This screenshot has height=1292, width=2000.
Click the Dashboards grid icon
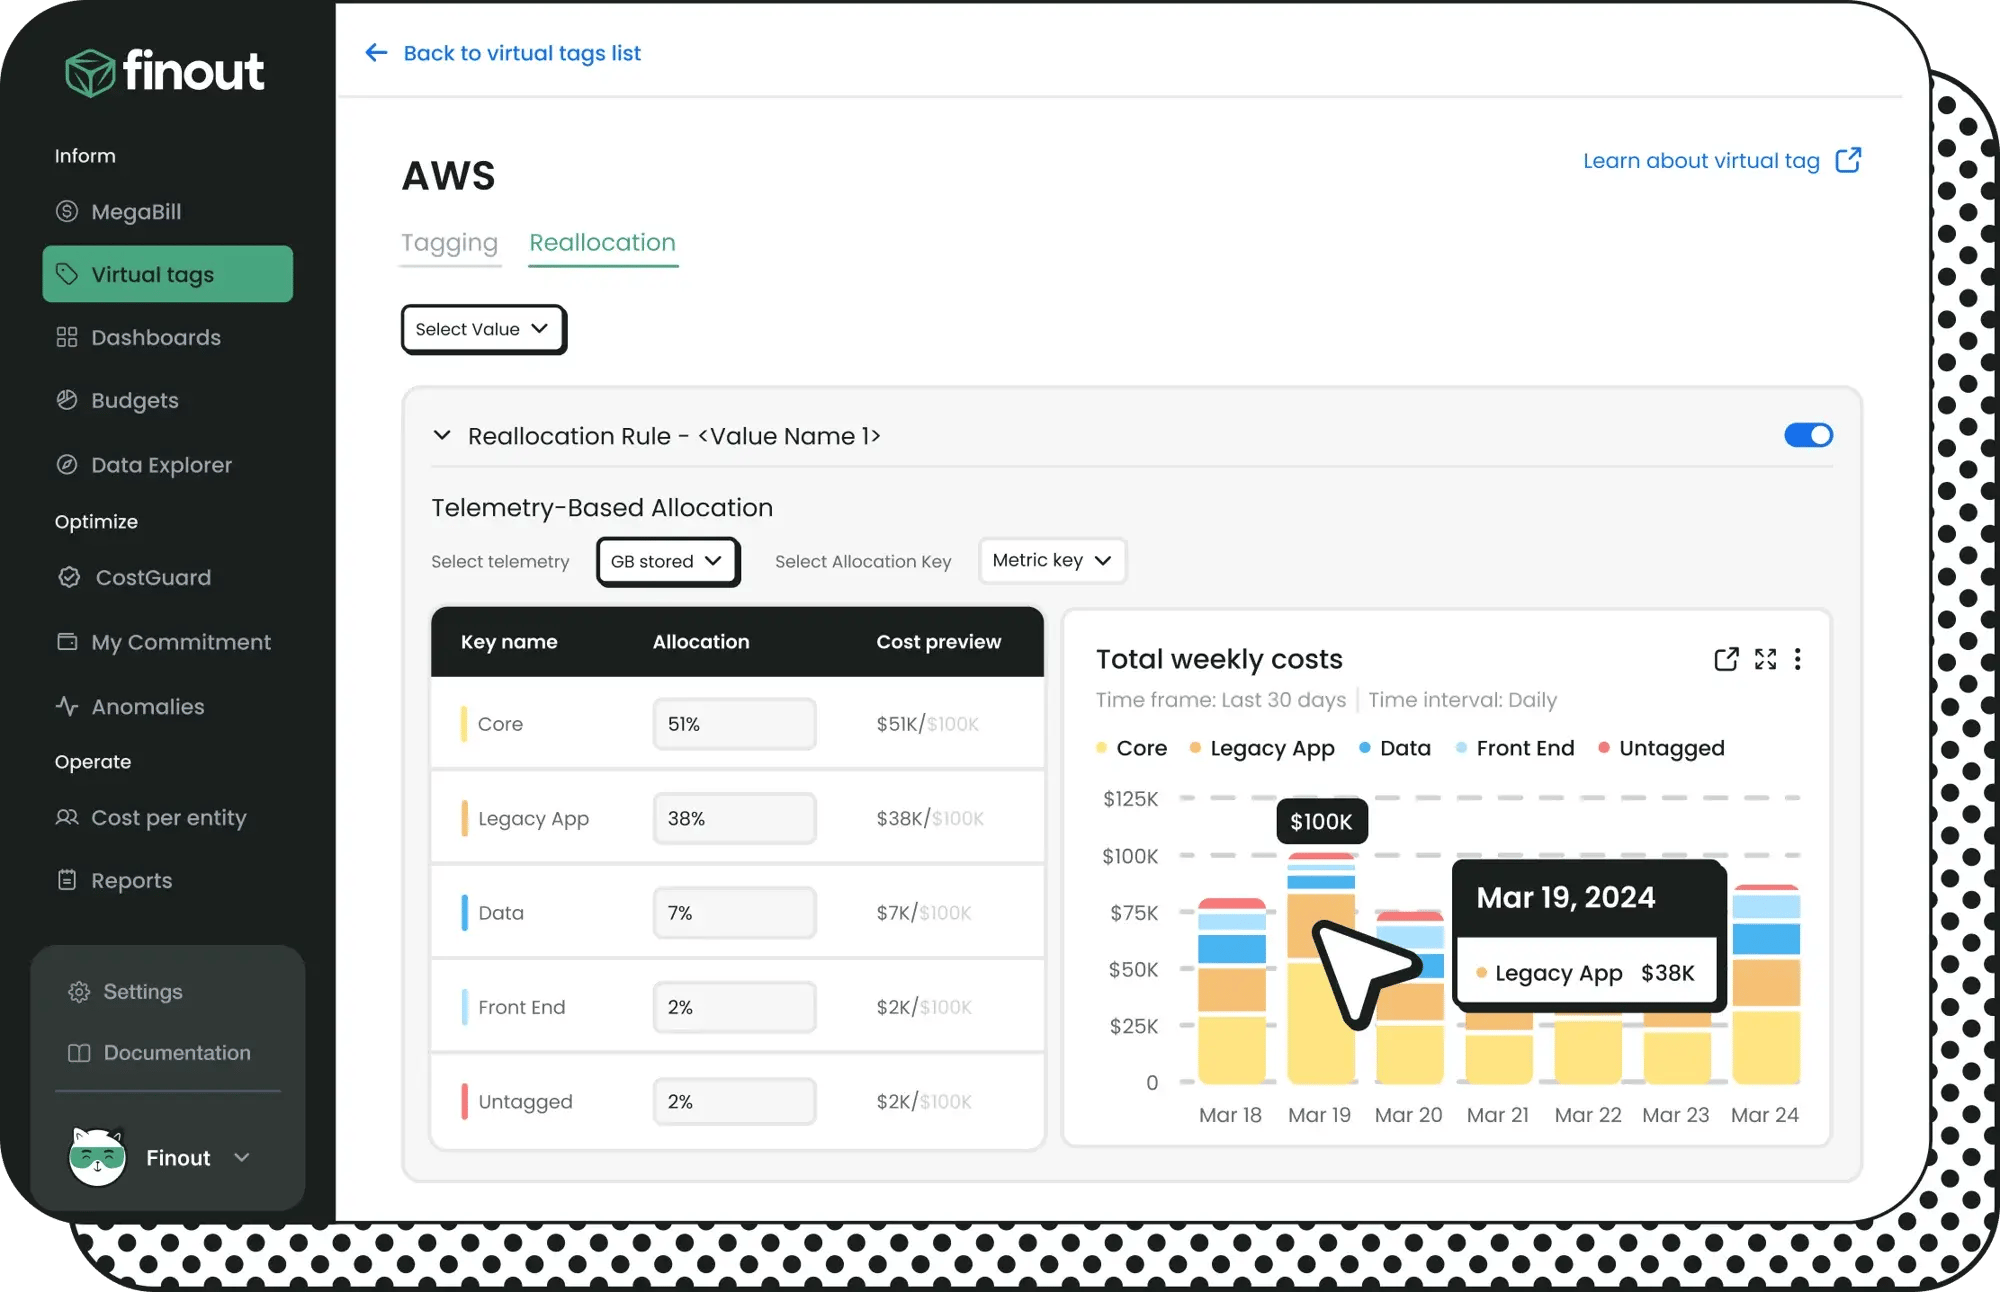click(x=67, y=337)
